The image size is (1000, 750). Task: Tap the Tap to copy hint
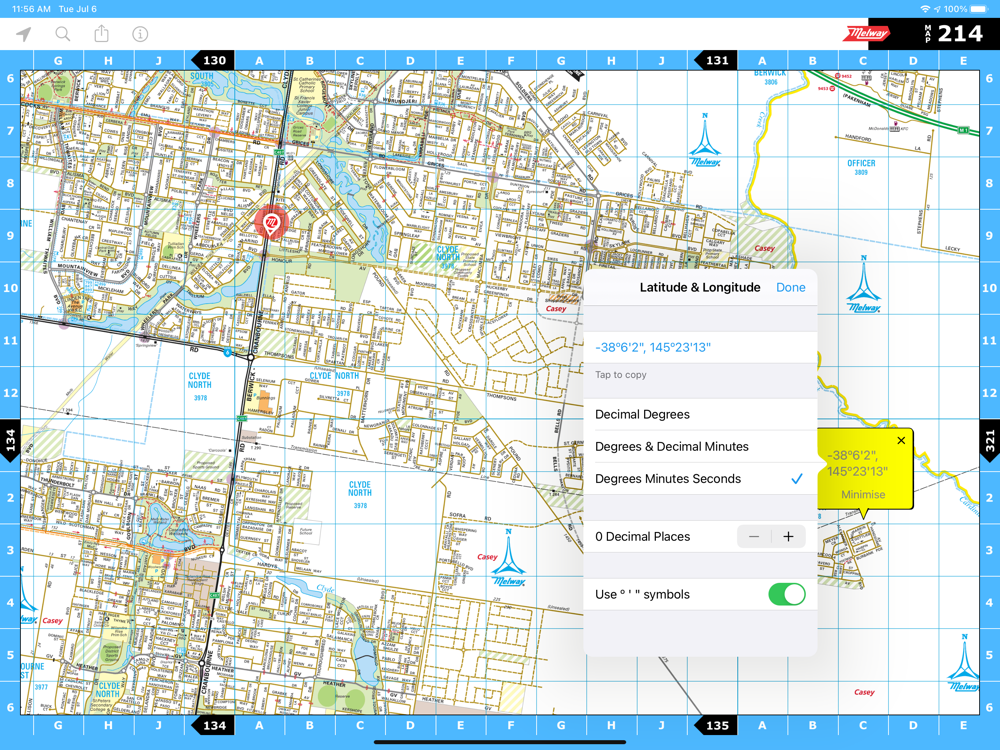pos(621,375)
